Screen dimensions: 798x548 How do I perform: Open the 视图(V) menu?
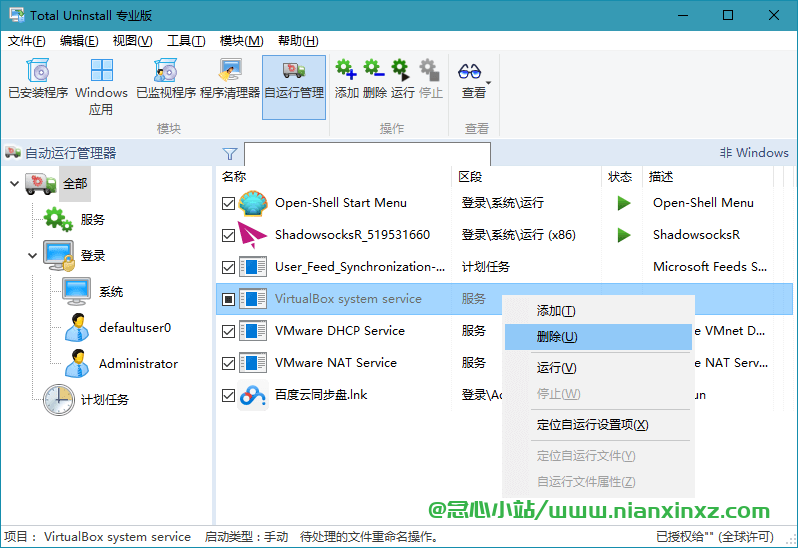pyautogui.click(x=132, y=41)
